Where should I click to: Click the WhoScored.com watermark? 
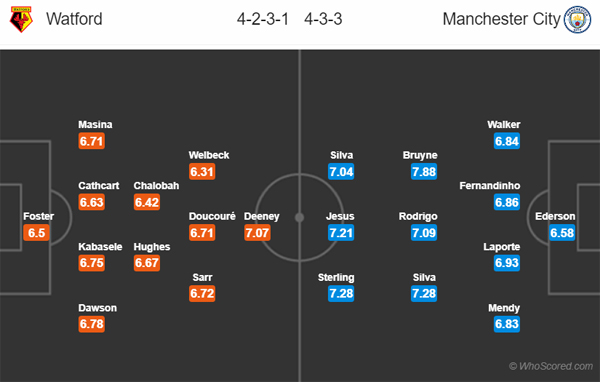tap(551, 366)
